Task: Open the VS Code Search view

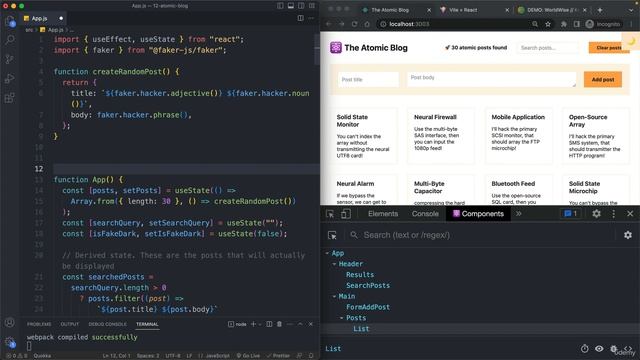Action: coord(10,40)
